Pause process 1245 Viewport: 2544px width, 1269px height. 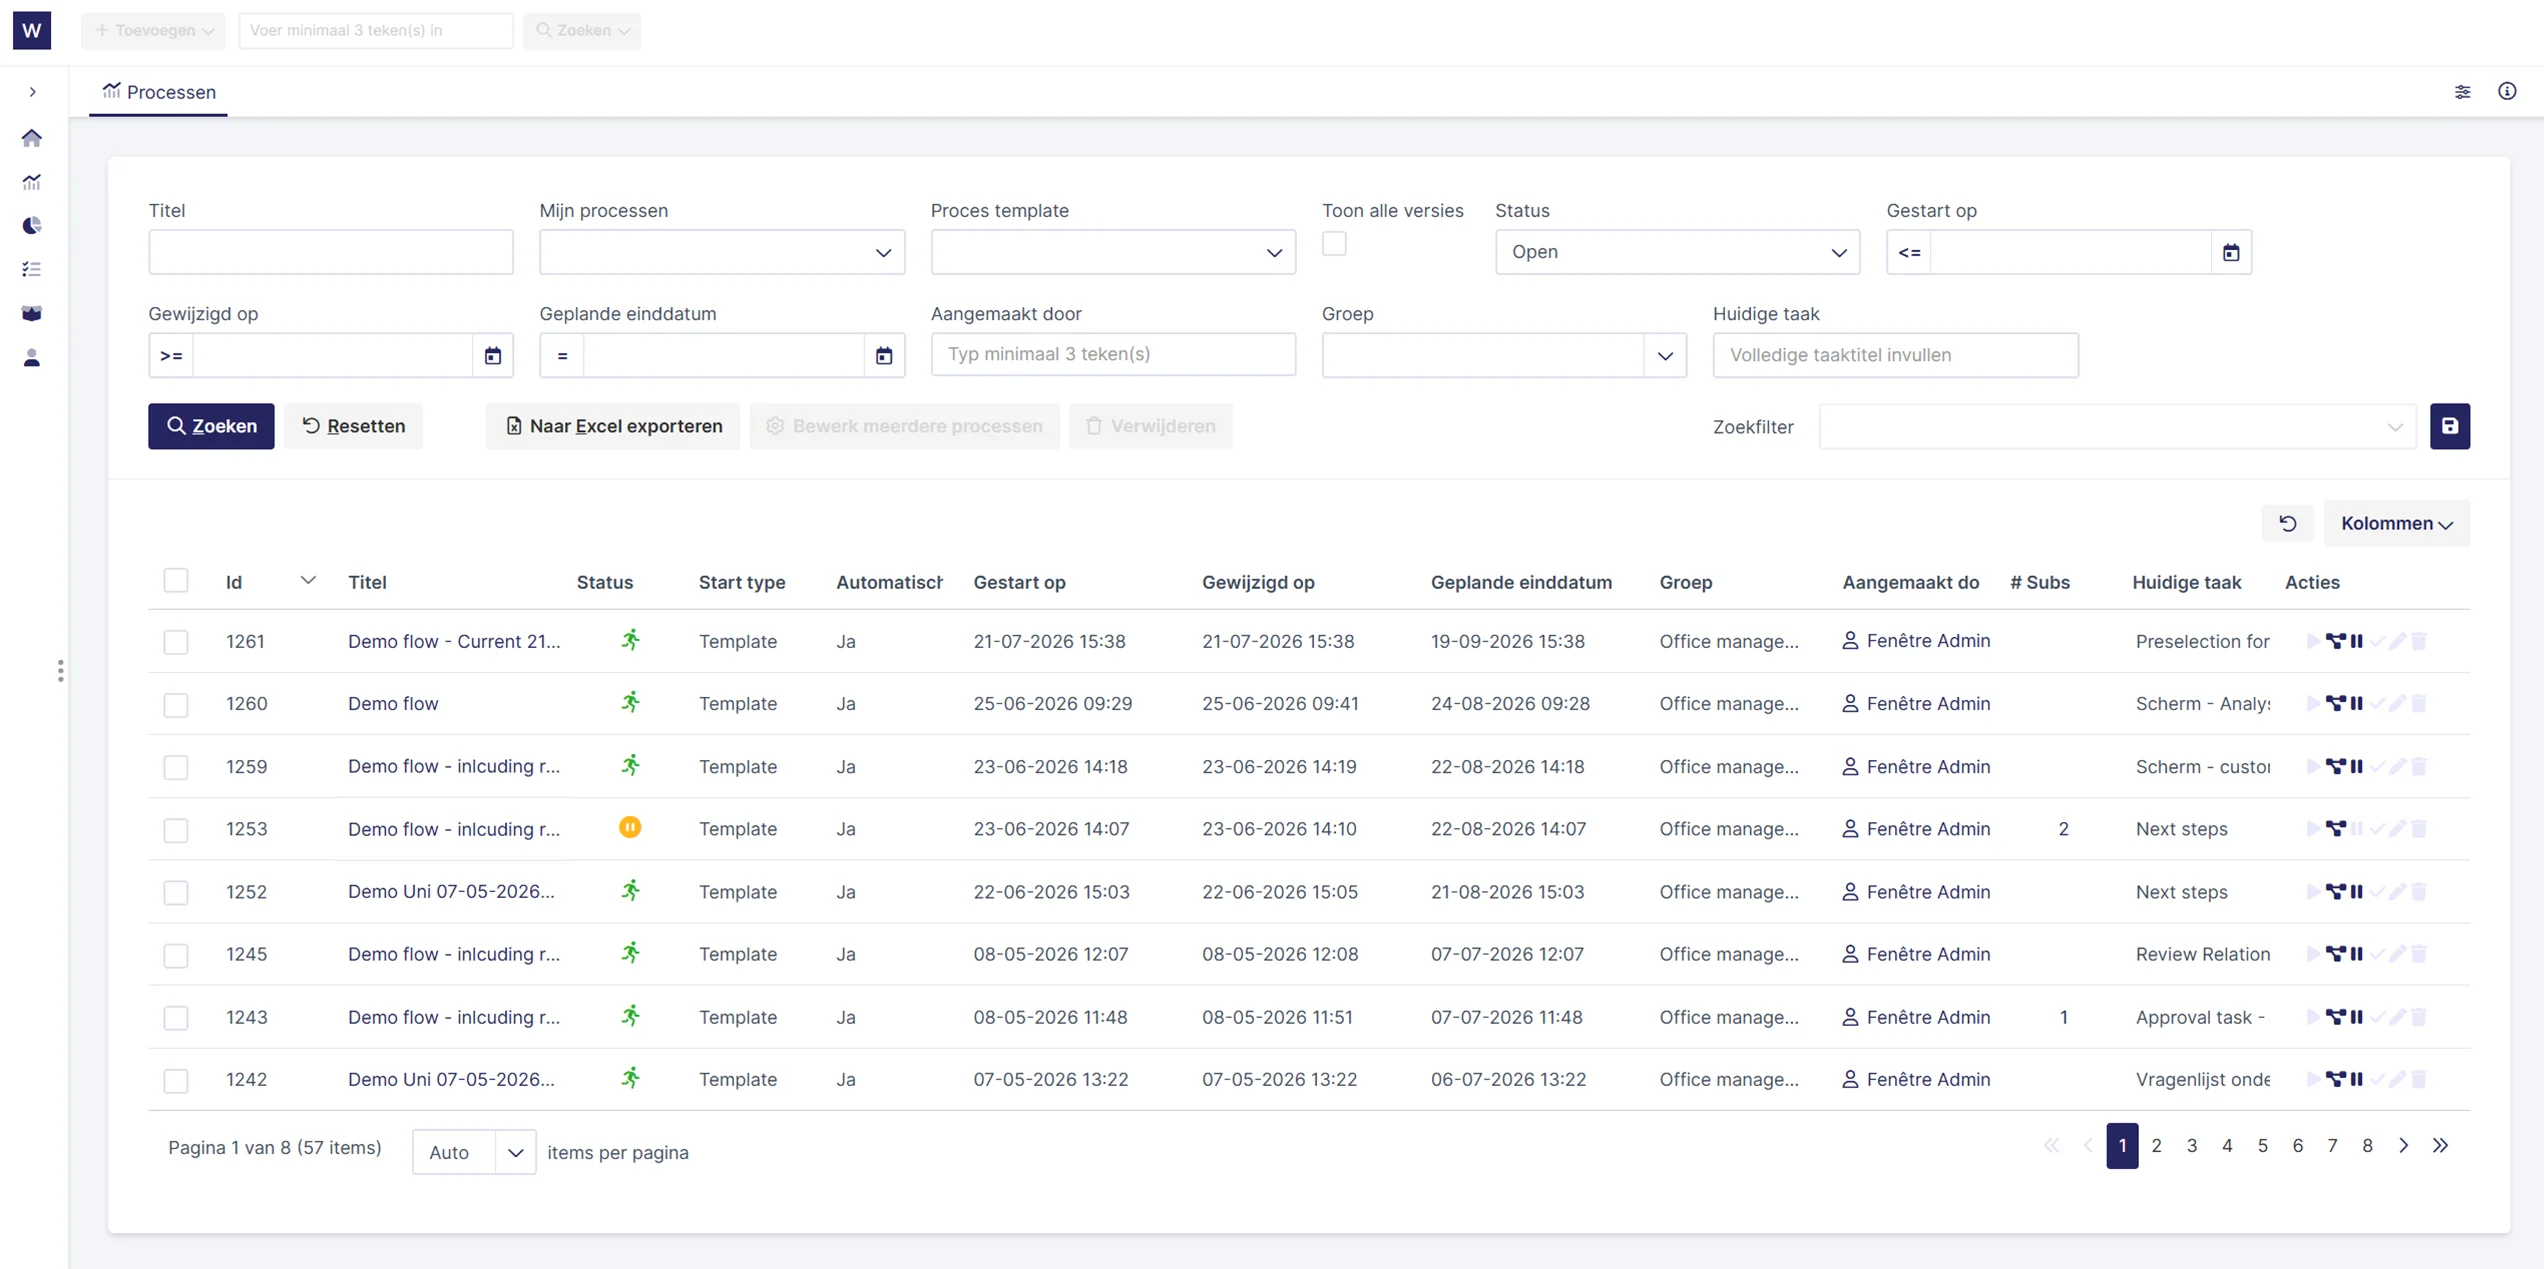pos(2357,954)
